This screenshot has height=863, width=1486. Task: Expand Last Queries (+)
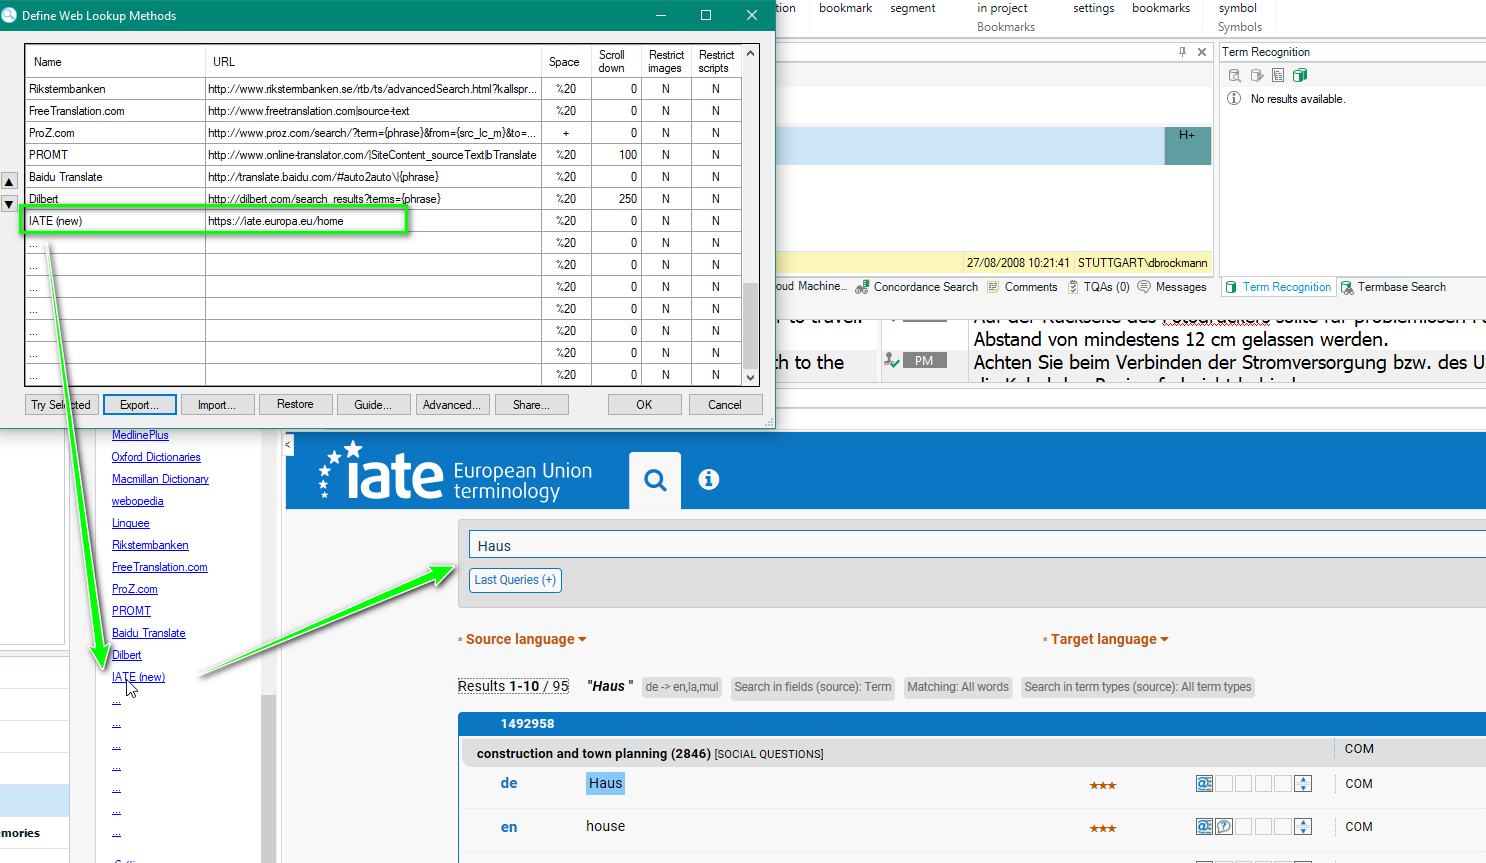515,580
